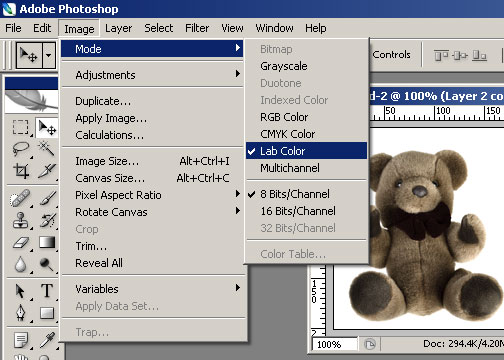
Task: Click the 100% zoom field
Action: pos(334,344)
